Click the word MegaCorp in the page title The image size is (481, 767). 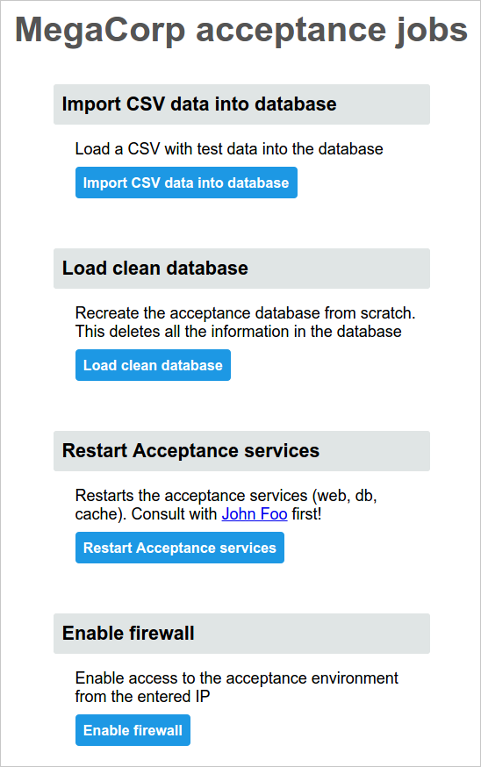pyautogui.click(x=100, y=30)
